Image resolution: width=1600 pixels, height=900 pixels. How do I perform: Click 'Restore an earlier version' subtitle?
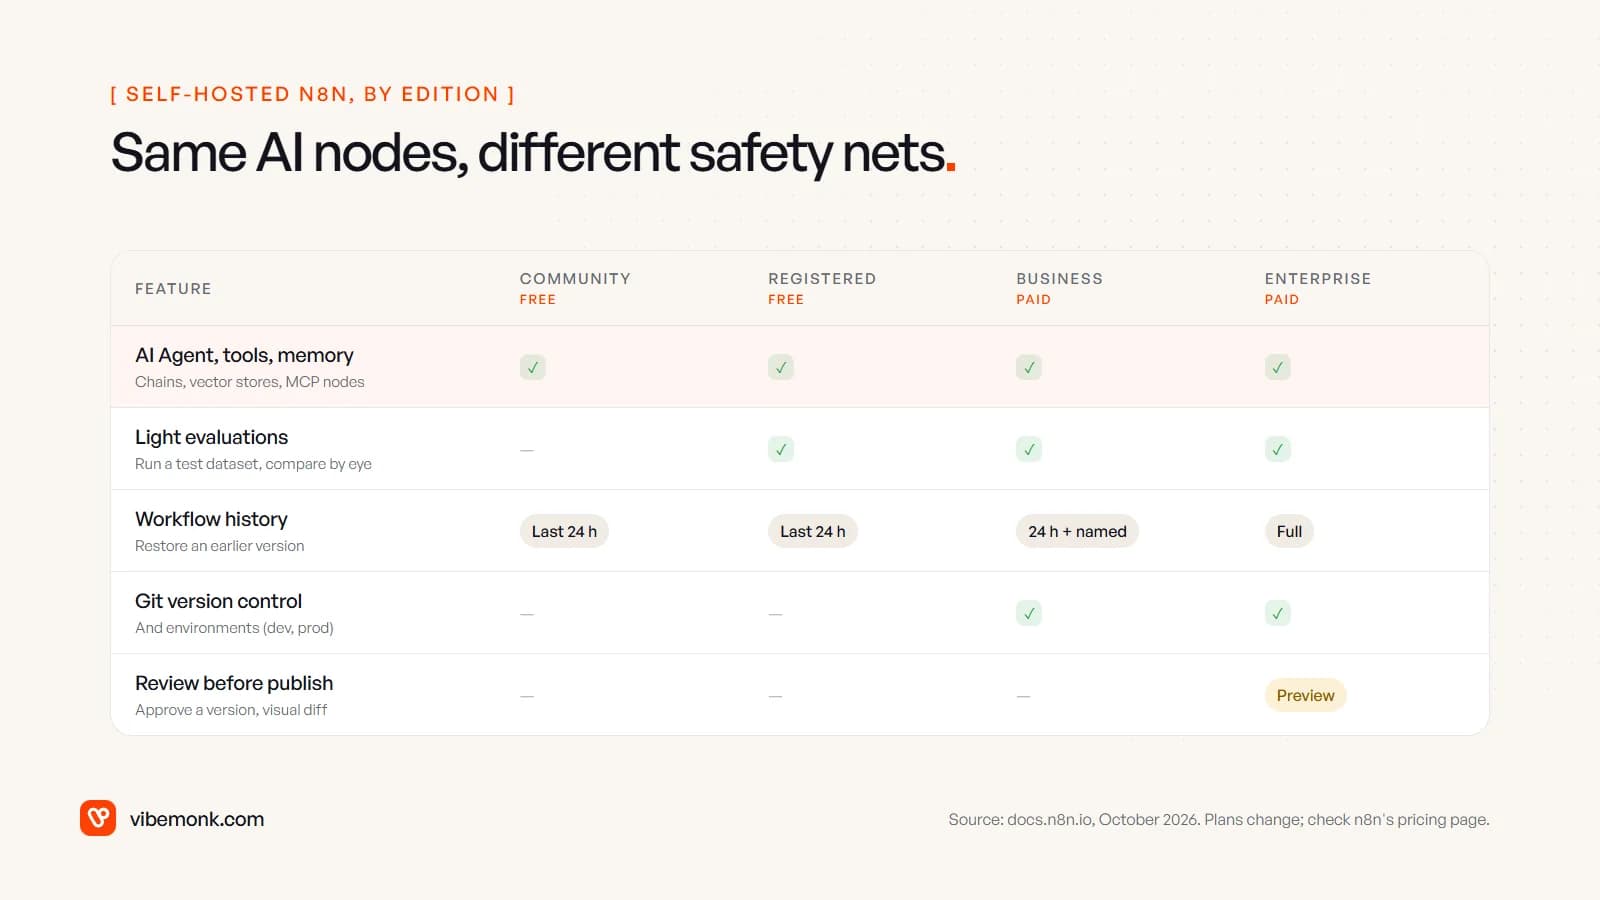pos(219,546)
